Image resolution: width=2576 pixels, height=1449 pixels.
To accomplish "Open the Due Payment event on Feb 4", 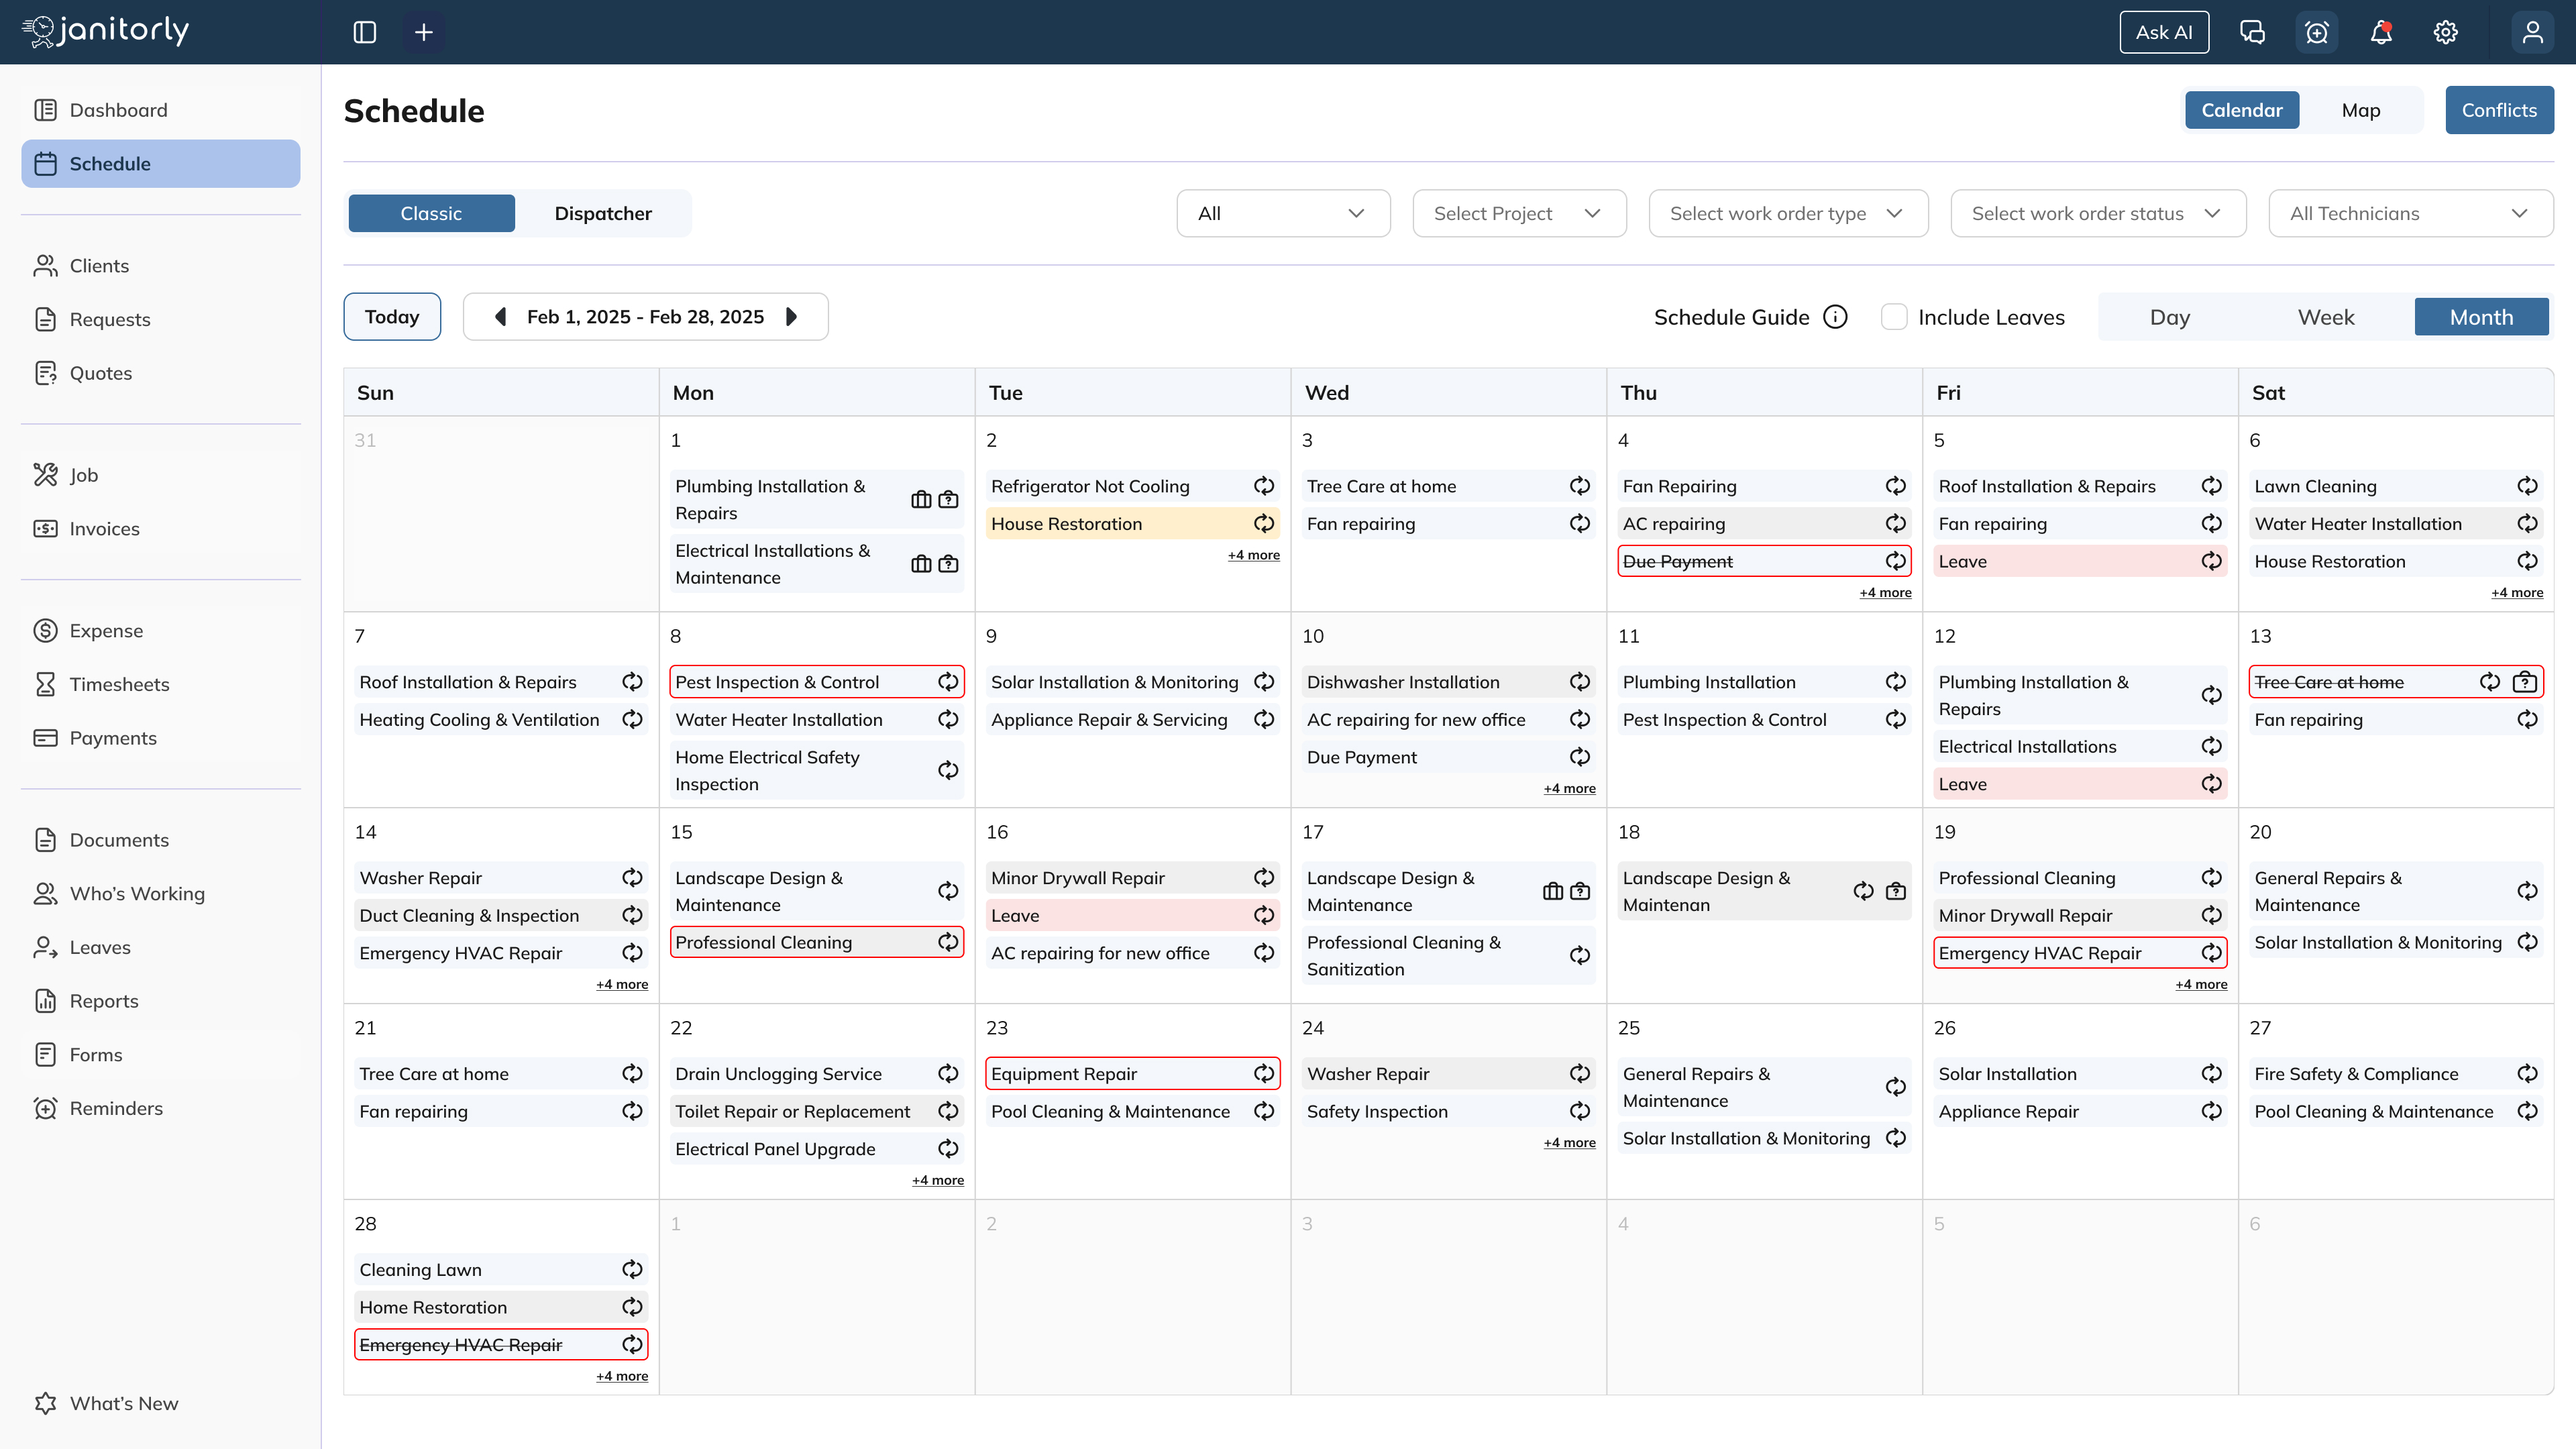I will 1764,561.
